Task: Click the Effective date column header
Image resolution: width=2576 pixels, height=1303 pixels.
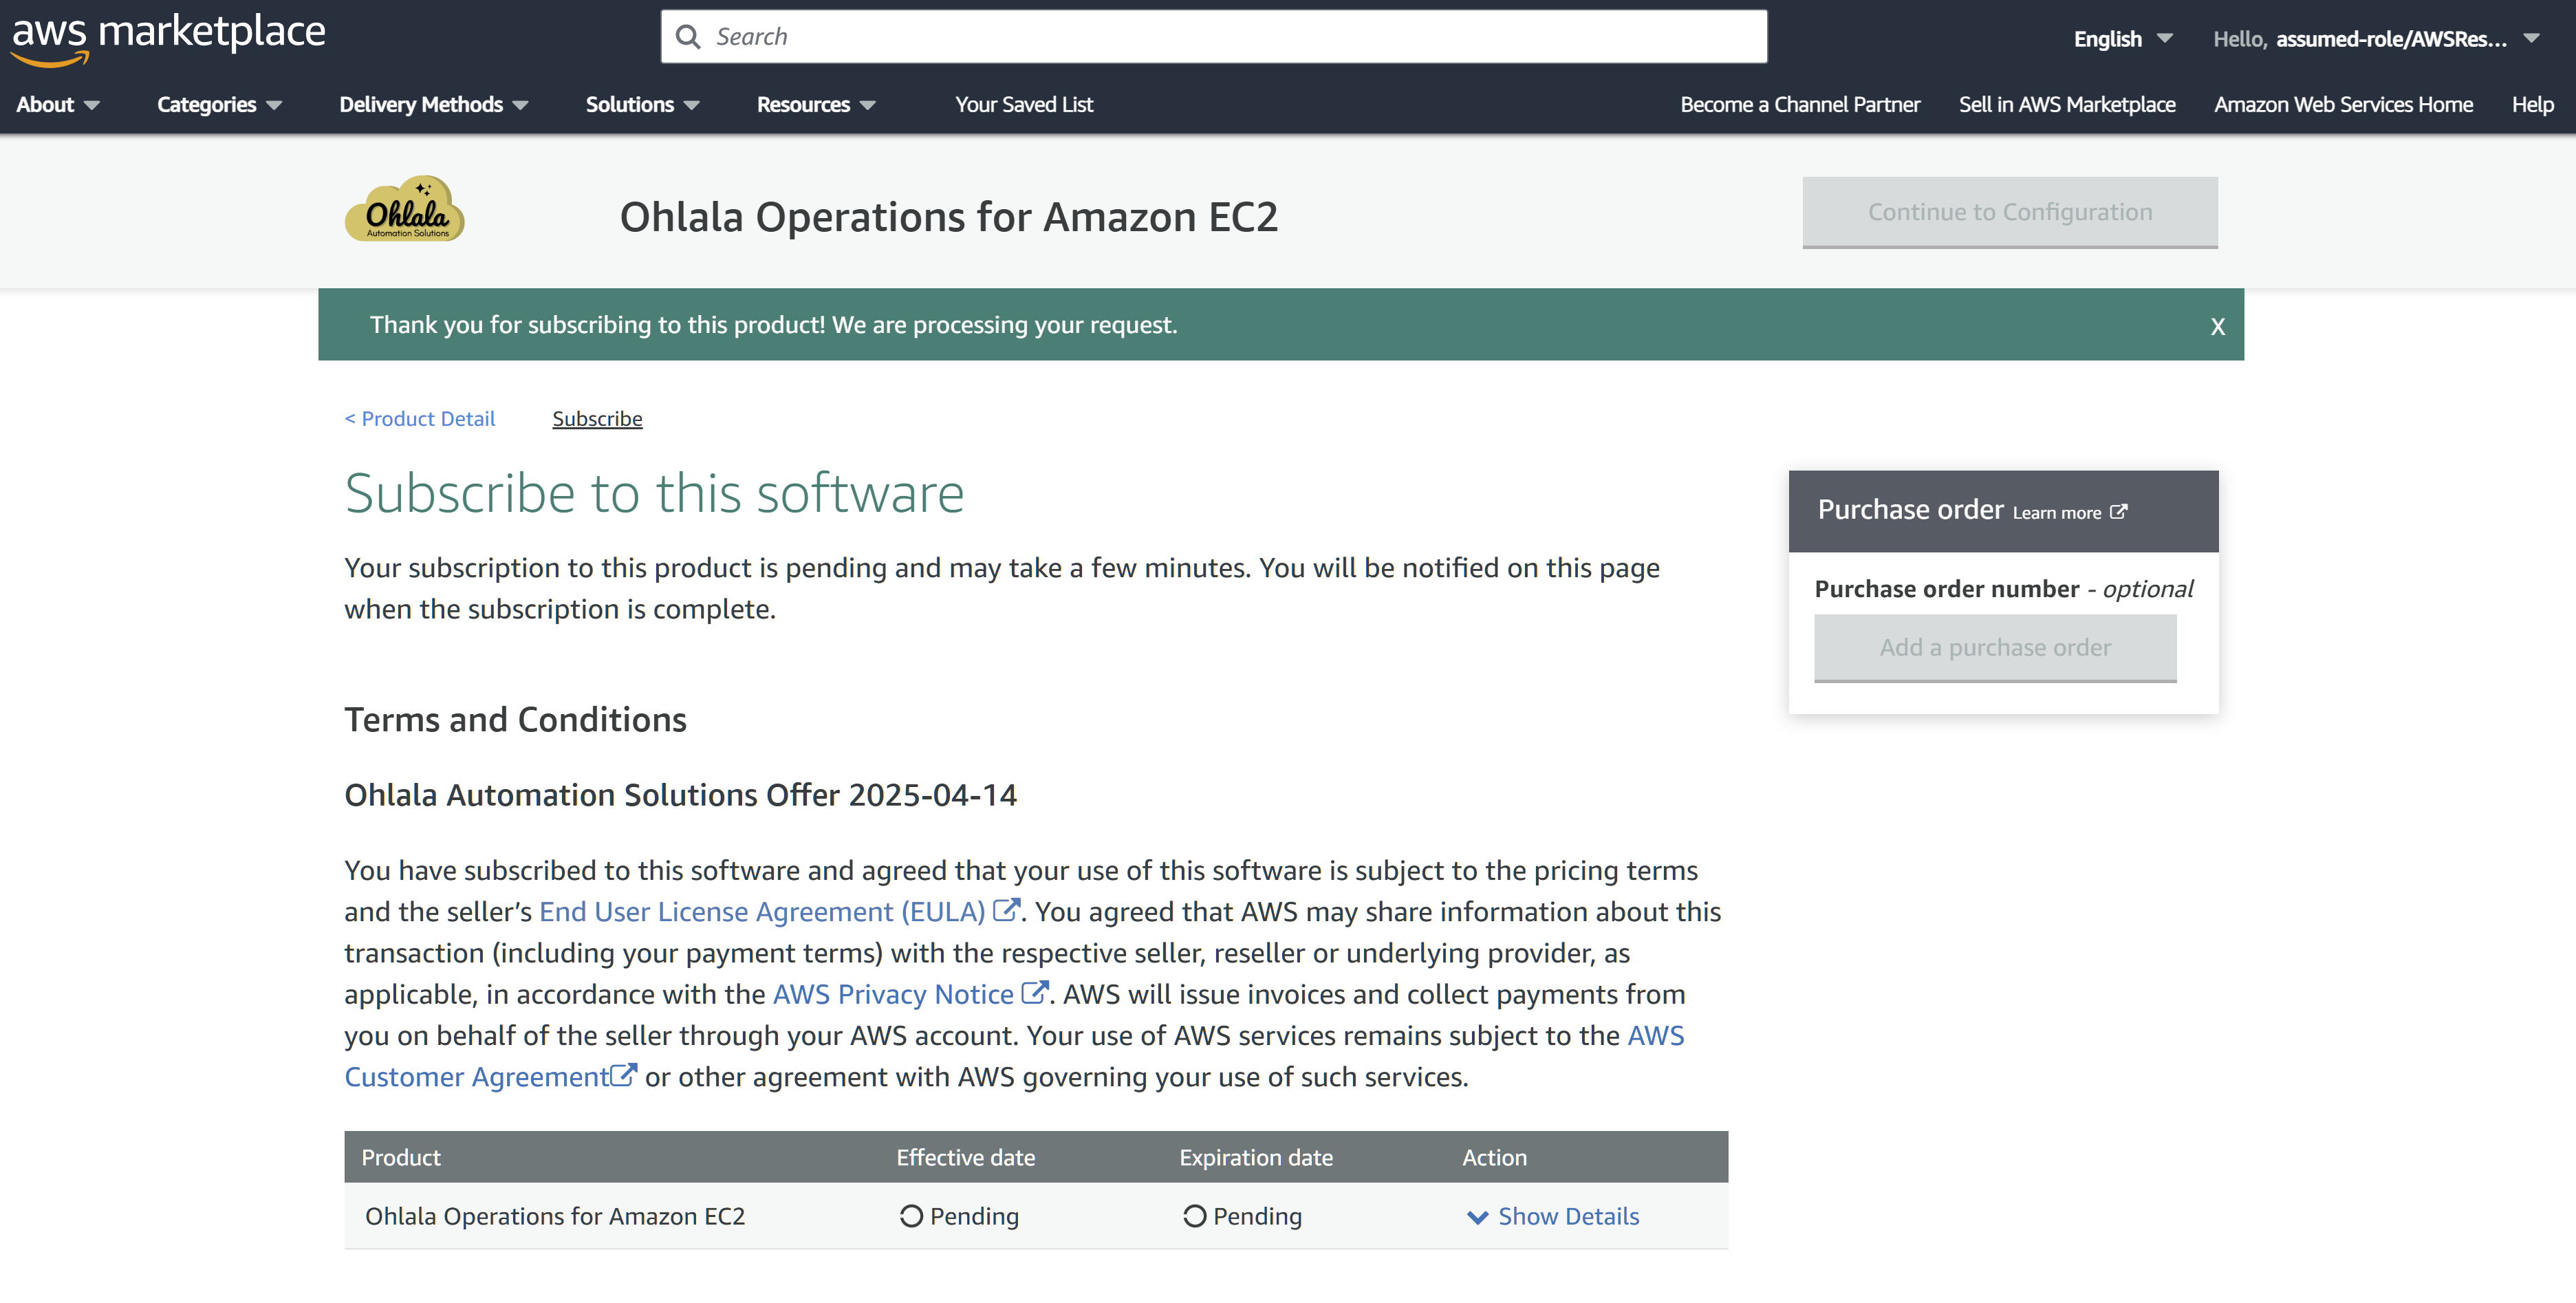Action: point(965,1157)
